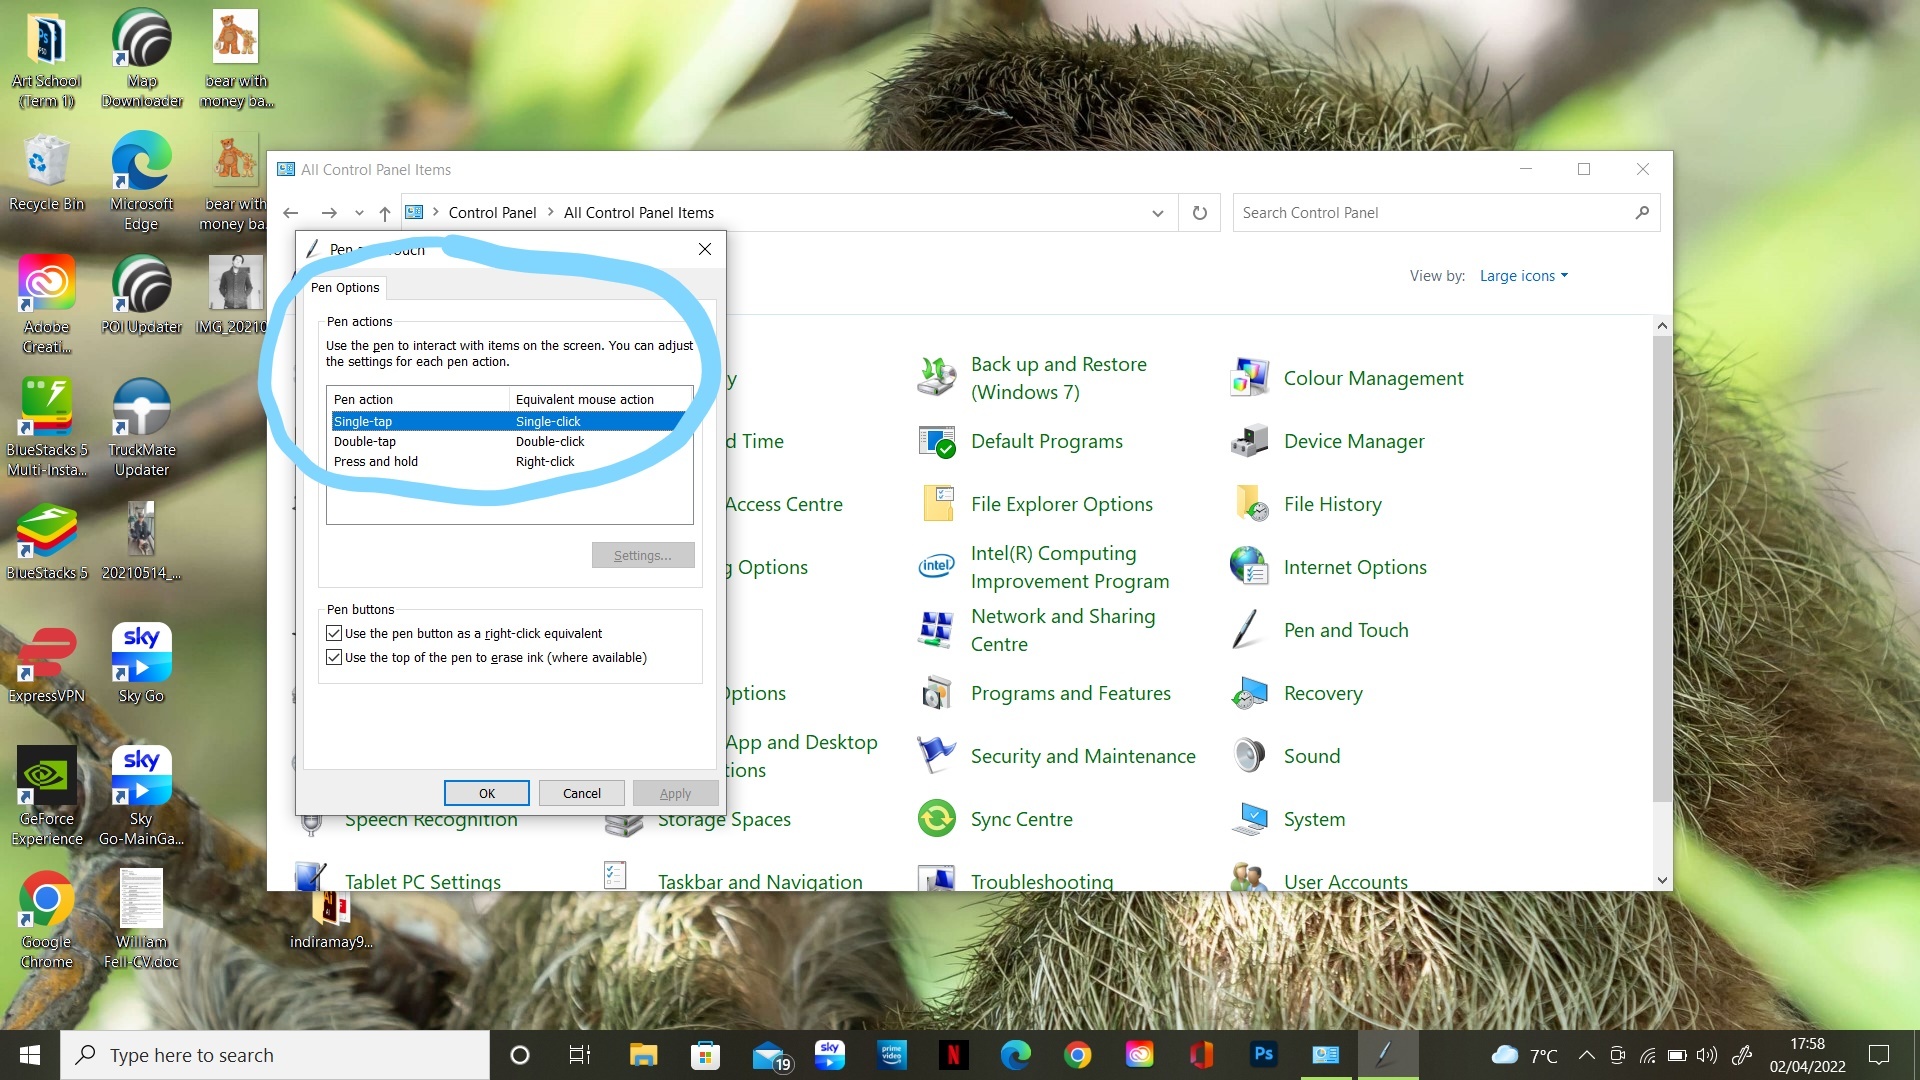Screen dimensions: 1920x1080
Task: Click the Search Control Panel field
Action: click(1430, 213)
